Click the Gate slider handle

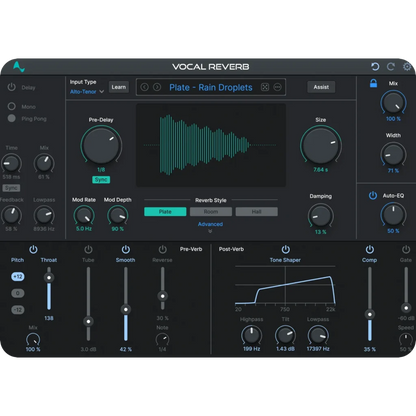[x=406, y=308]
